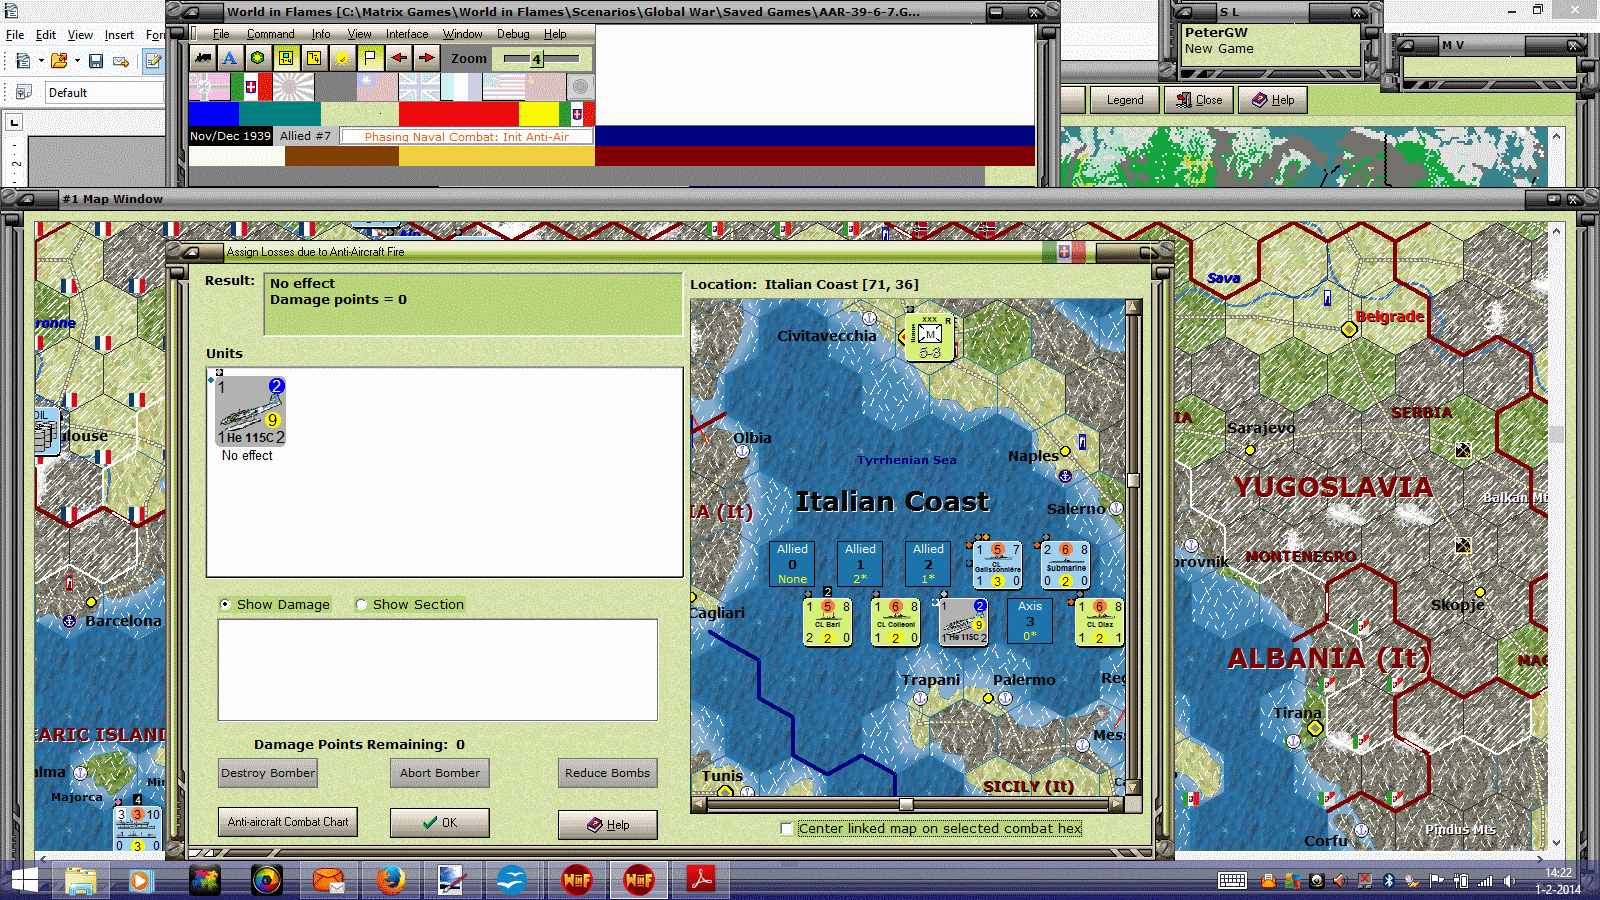Screen dimensions: 1600x900
Task: Click the CL Galissonnière ship counter
Action: coord(998,565)
